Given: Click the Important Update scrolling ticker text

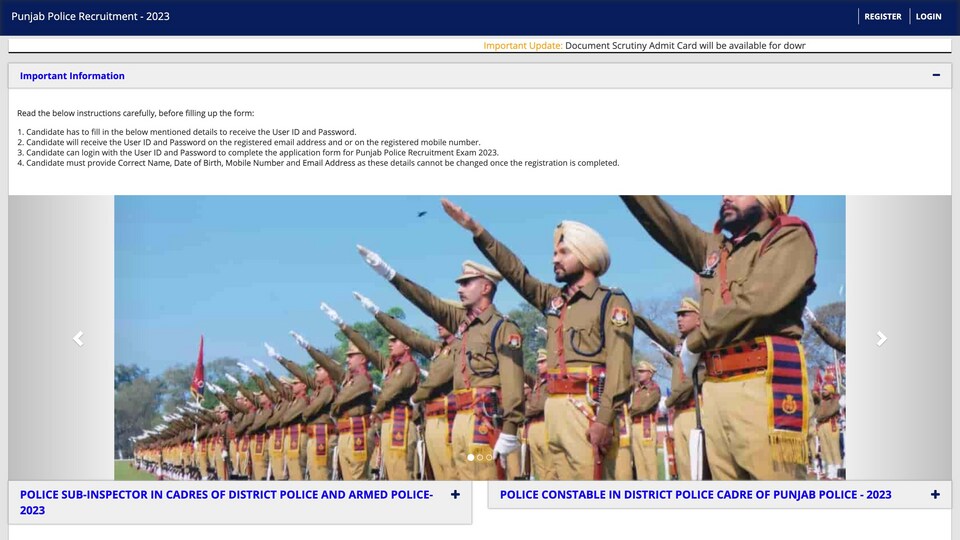Looking at the screenshot, I should [x=644, y=46].
